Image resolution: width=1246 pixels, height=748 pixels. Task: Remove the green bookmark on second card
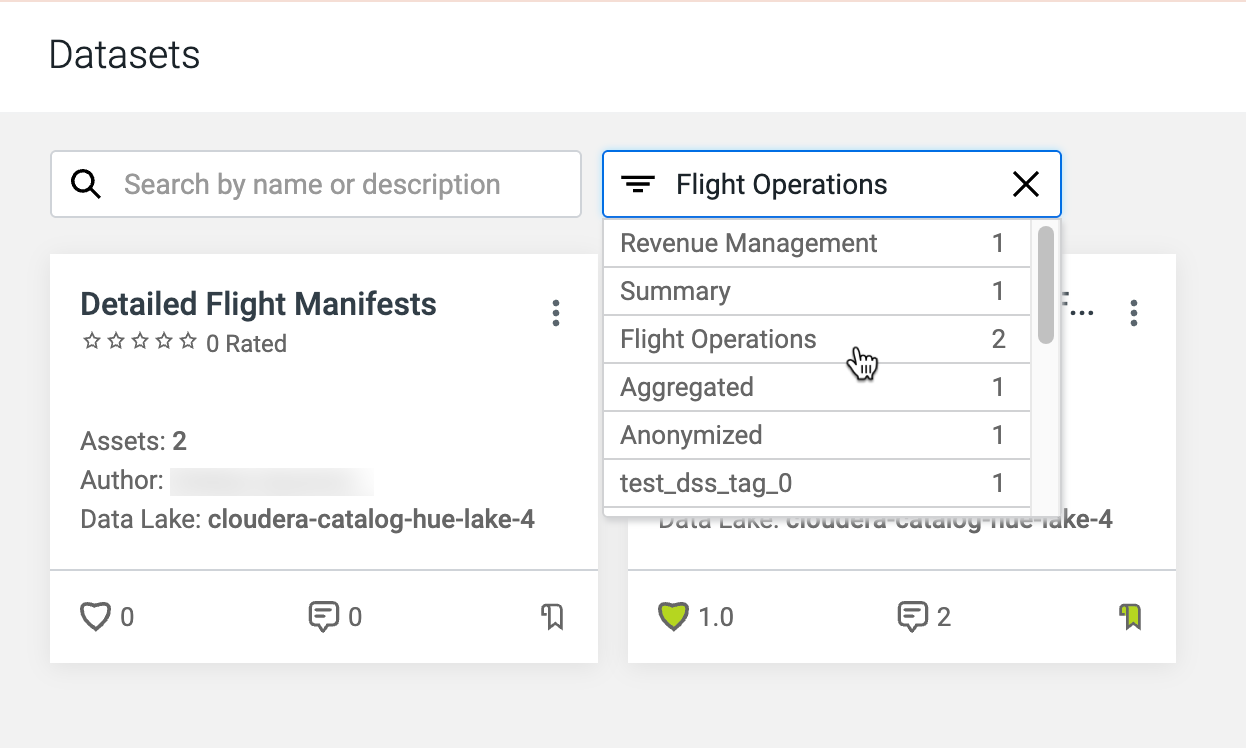(x=1130, y=617)
